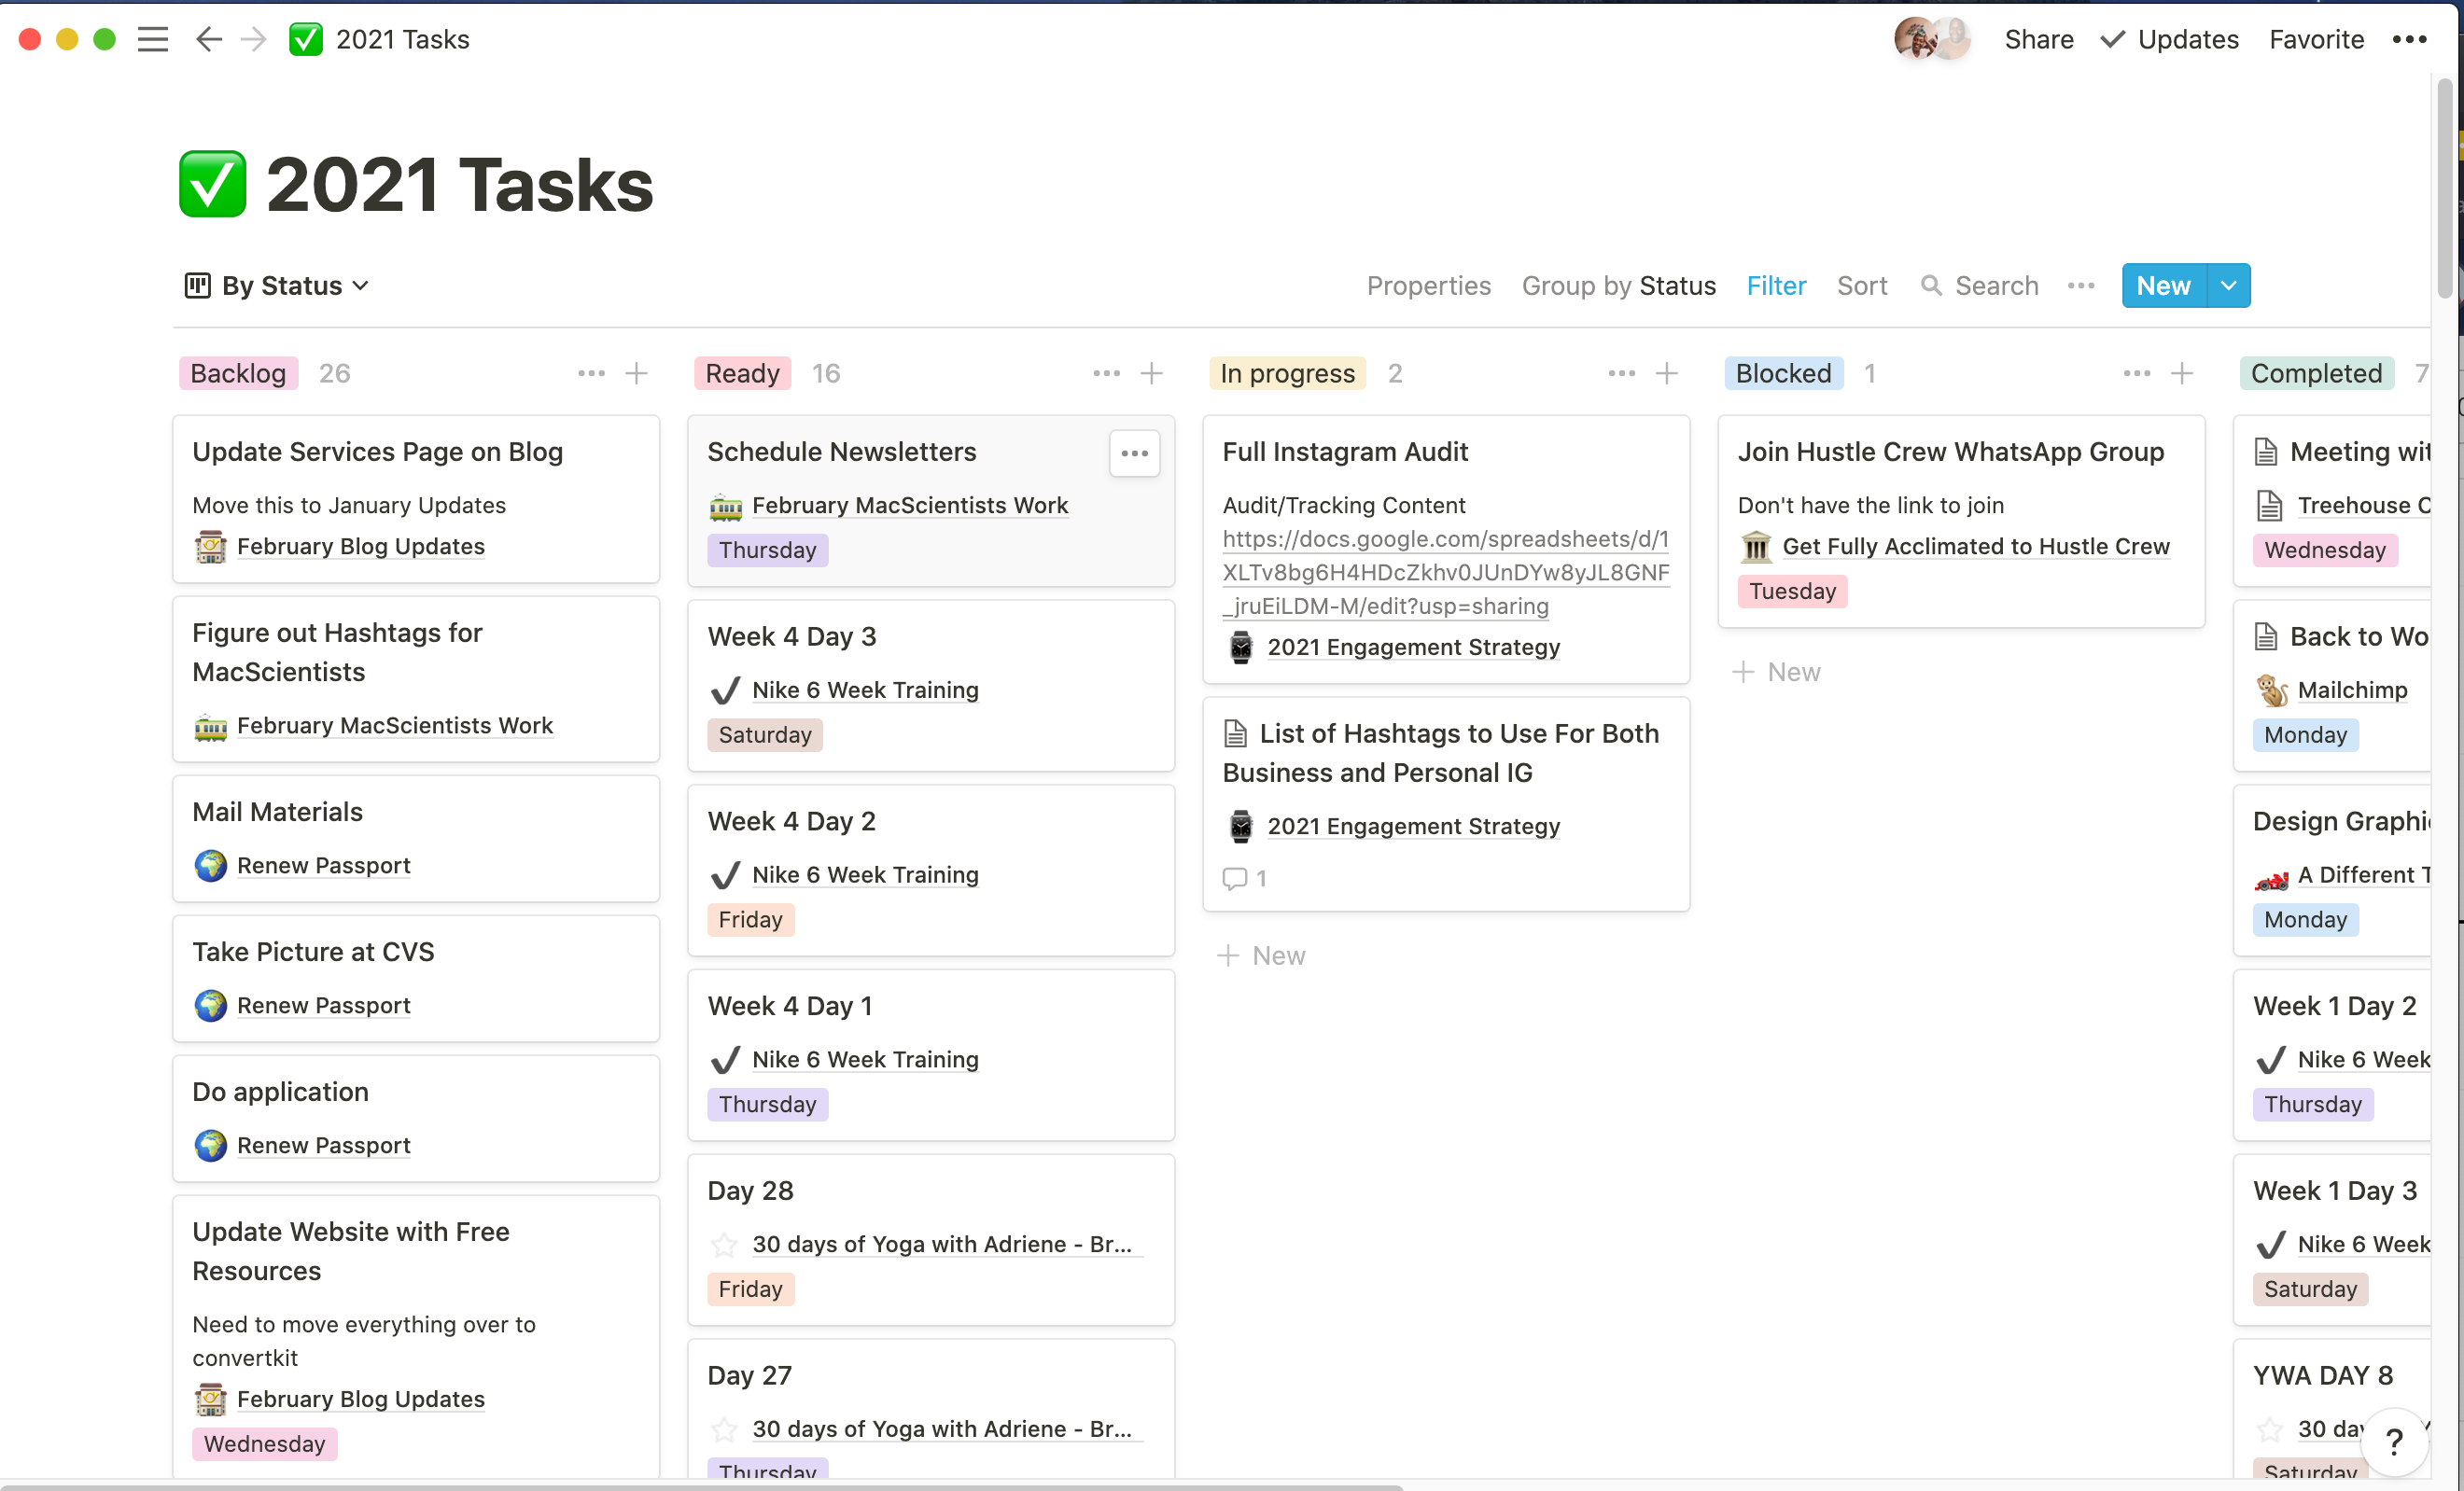2464x1491 pixels.
Task: Open the New button dropdown arrow
Action: coord(2228,286)
